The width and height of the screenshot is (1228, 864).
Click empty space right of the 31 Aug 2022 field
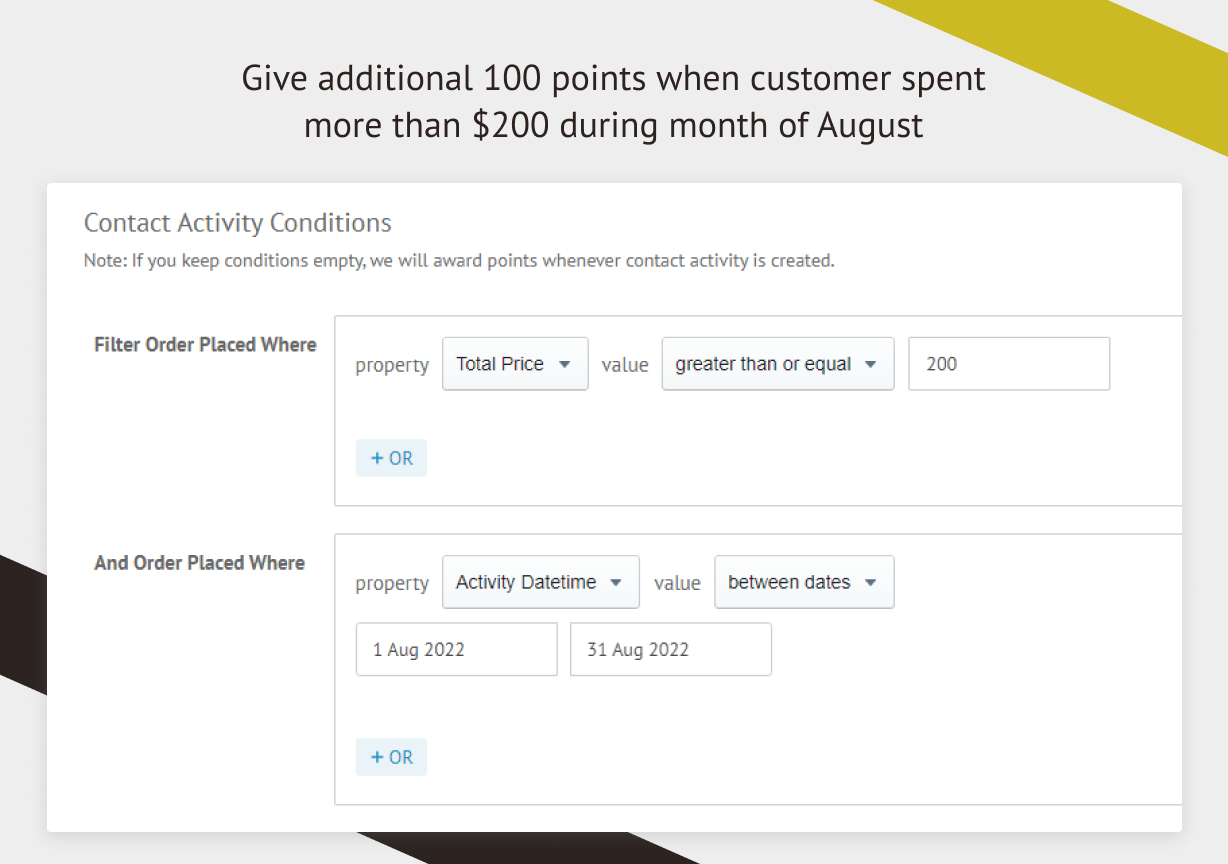point(950,650)
